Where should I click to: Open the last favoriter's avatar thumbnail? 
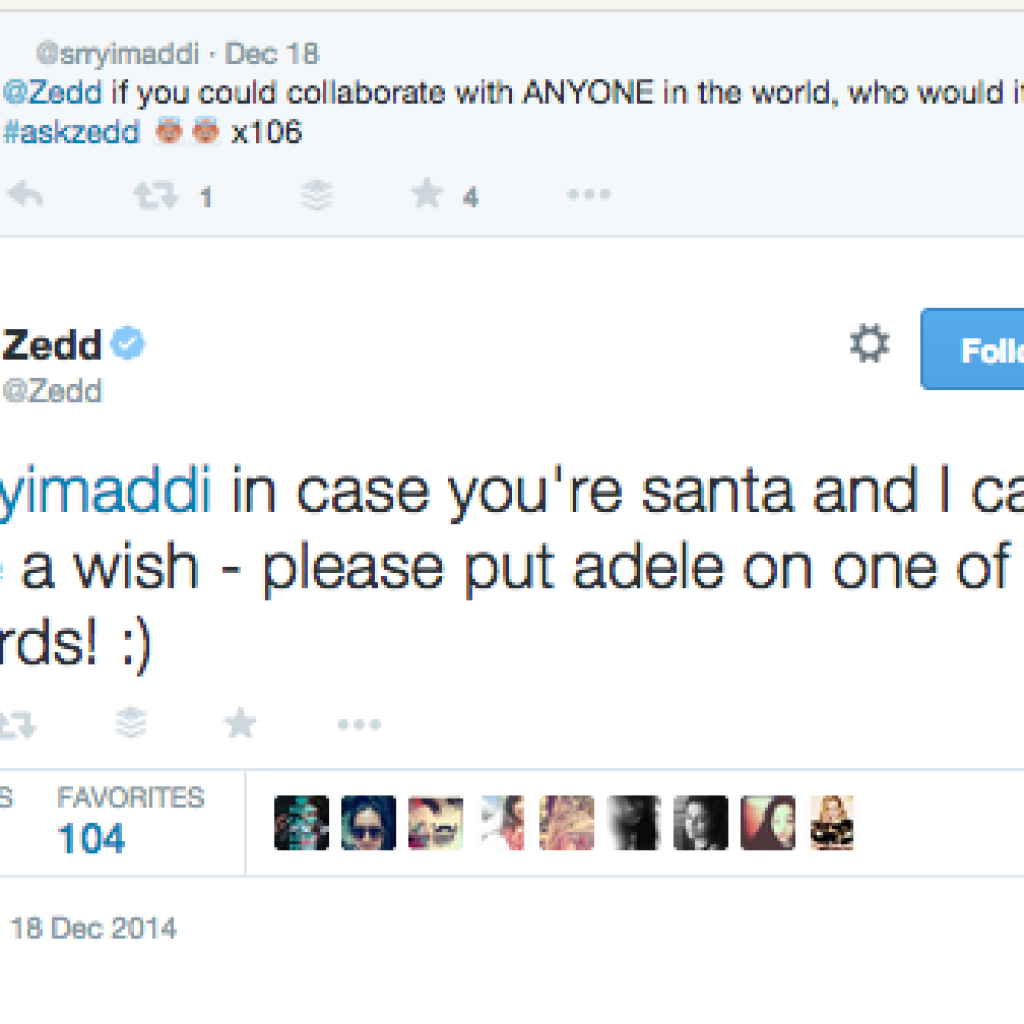point(833,823)
